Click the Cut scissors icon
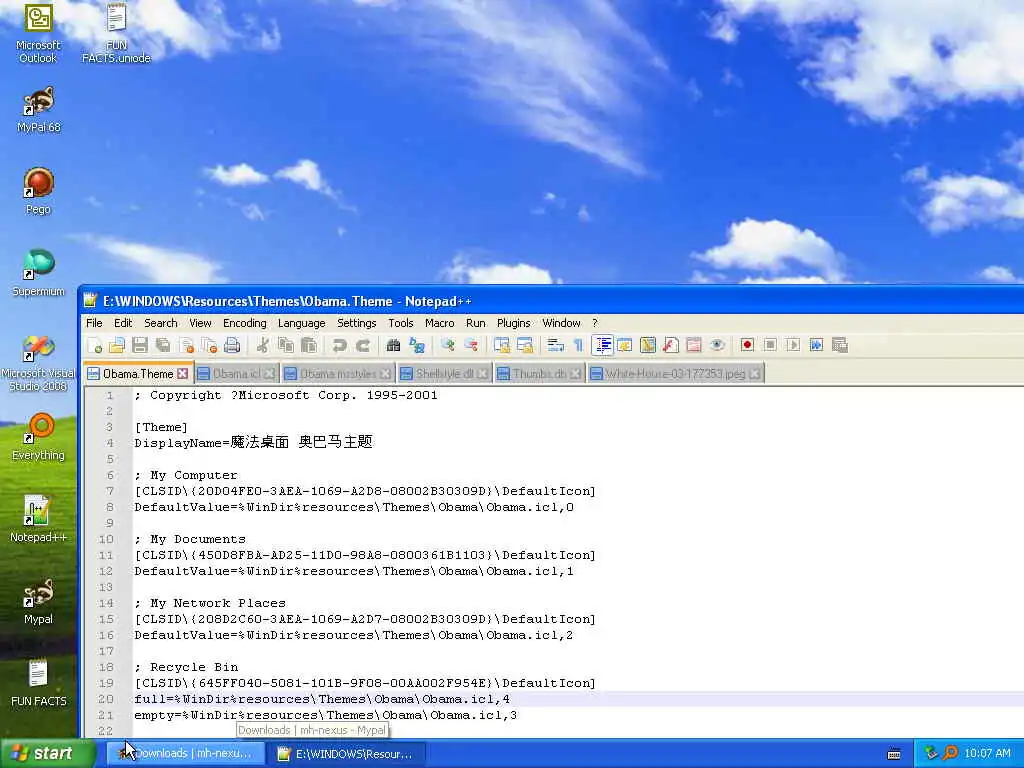The image size is (1024, 768). [263, 345]
